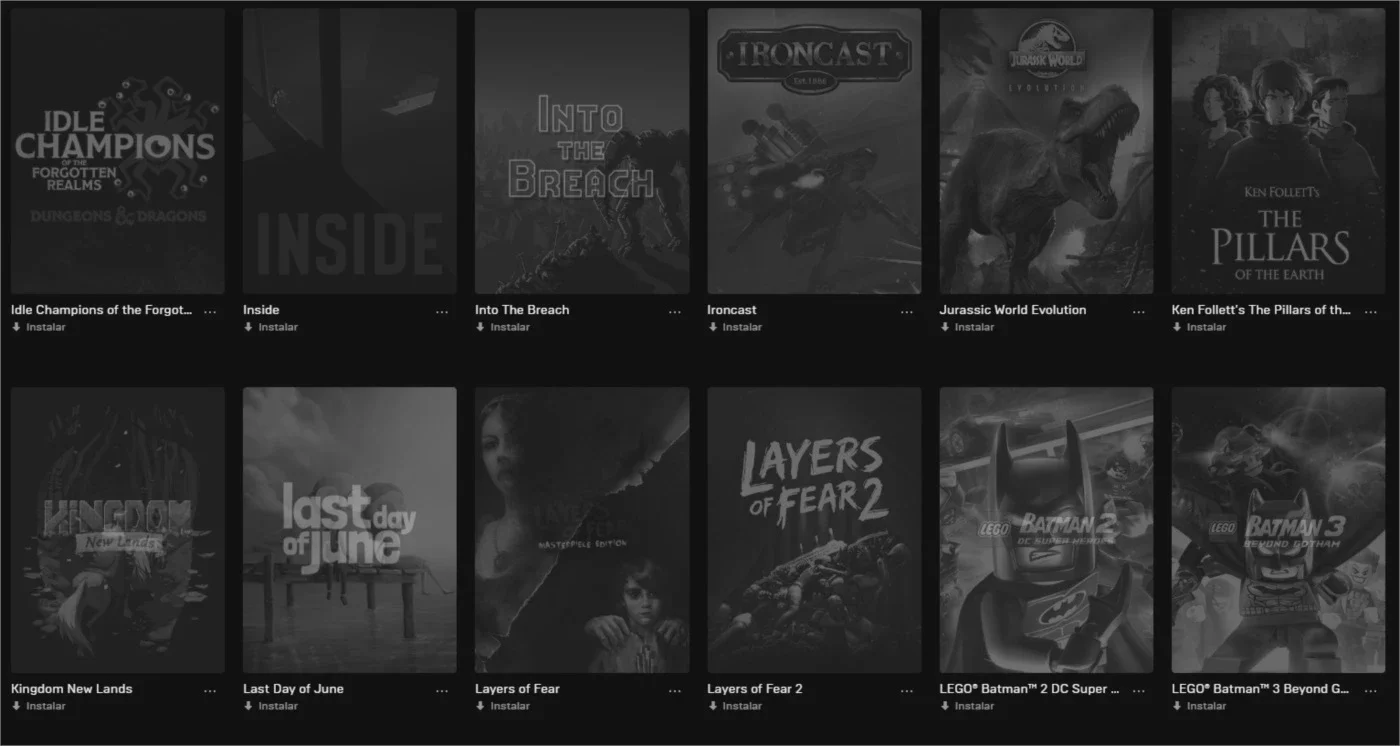Select the LEGO Batman 3 Beyond G... title text
The width and height of the screenshot is (1400, 746).
pyautogui.click(x=1261, y=689)
